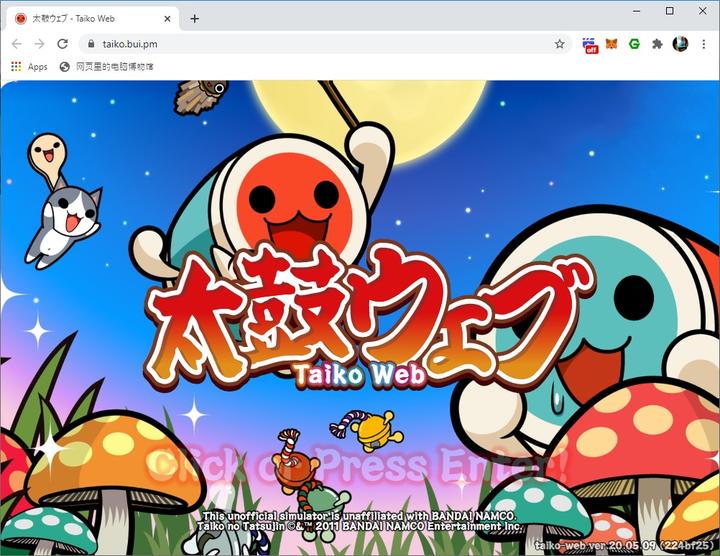Screen dimensions: 720x556
Task: View site info via the padlock icon
Action: (x=90, y=44)
